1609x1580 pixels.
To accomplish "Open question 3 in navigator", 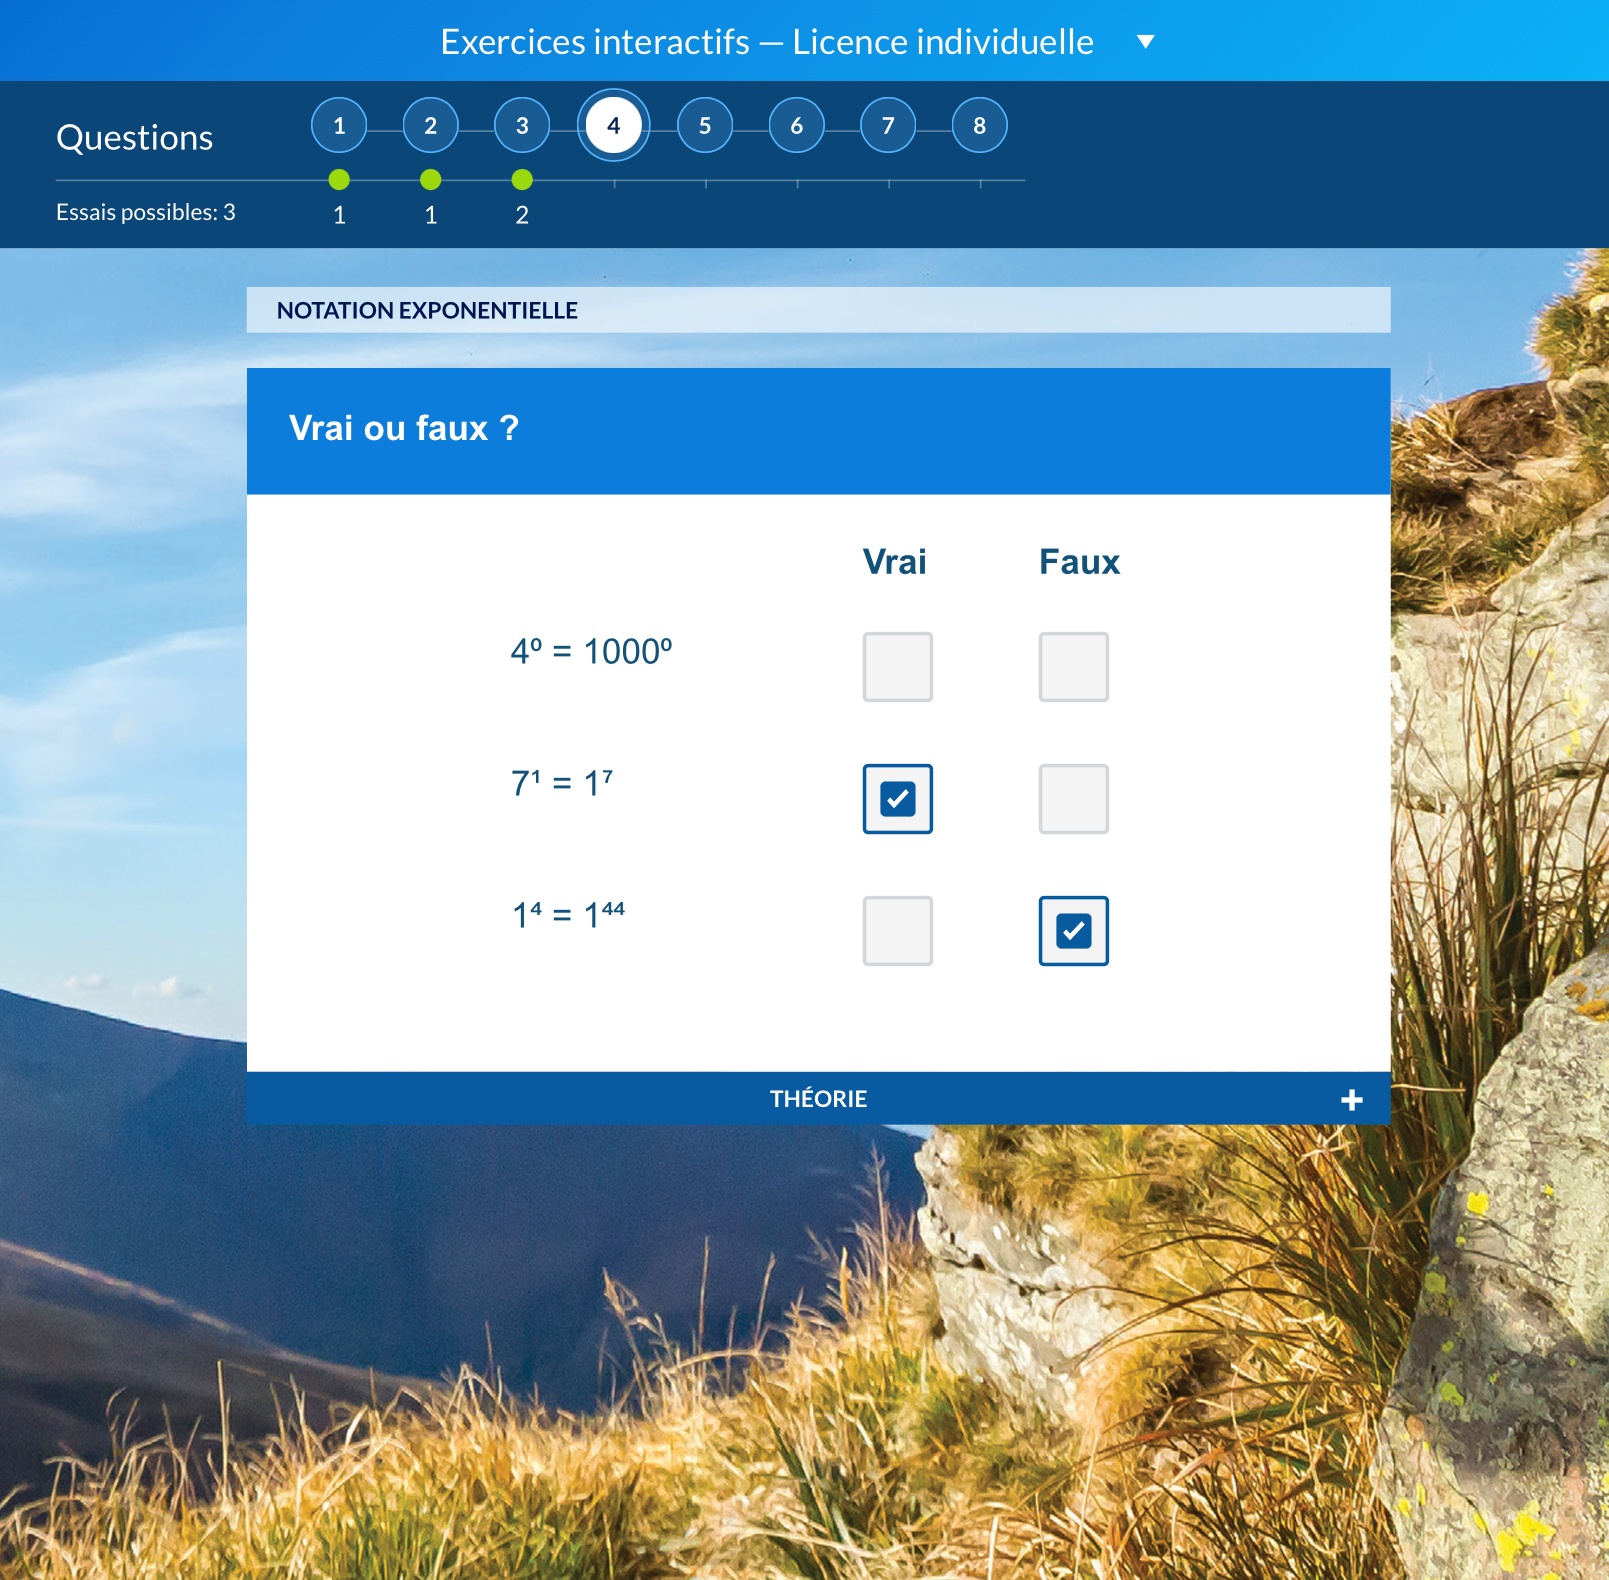I will [522, 126].
